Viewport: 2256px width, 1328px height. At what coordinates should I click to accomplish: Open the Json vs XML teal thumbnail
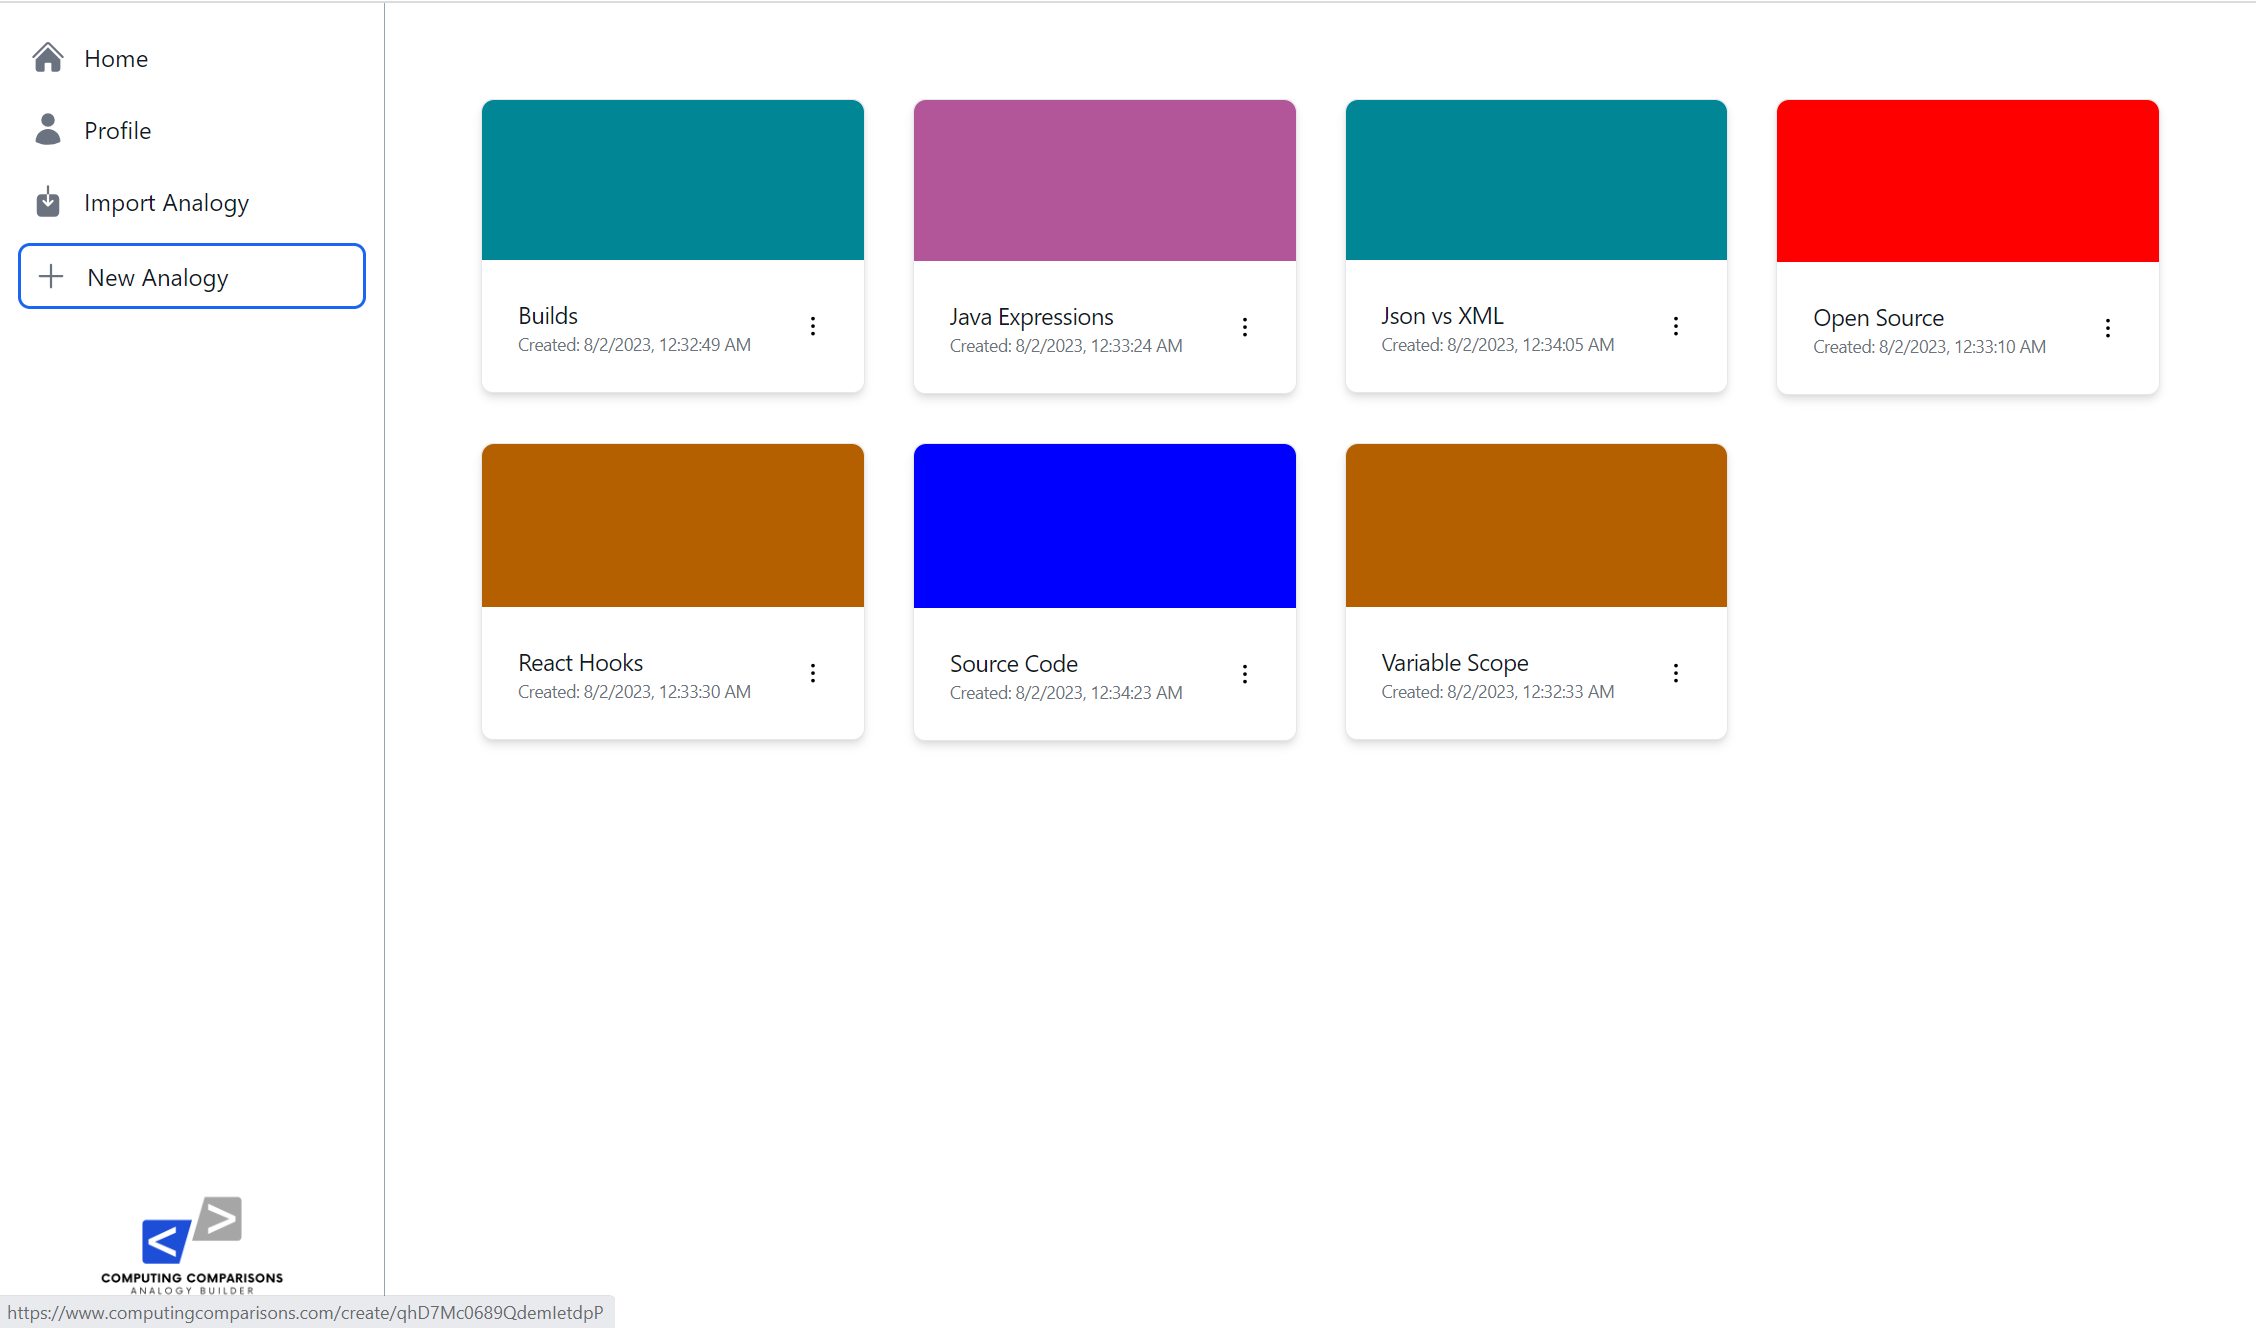point(1536,180)
